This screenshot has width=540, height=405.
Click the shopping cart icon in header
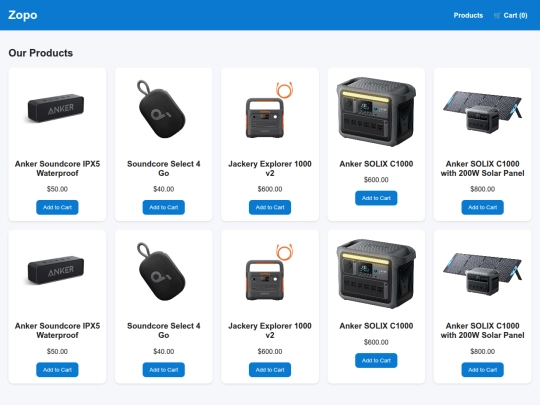[497, 15]
